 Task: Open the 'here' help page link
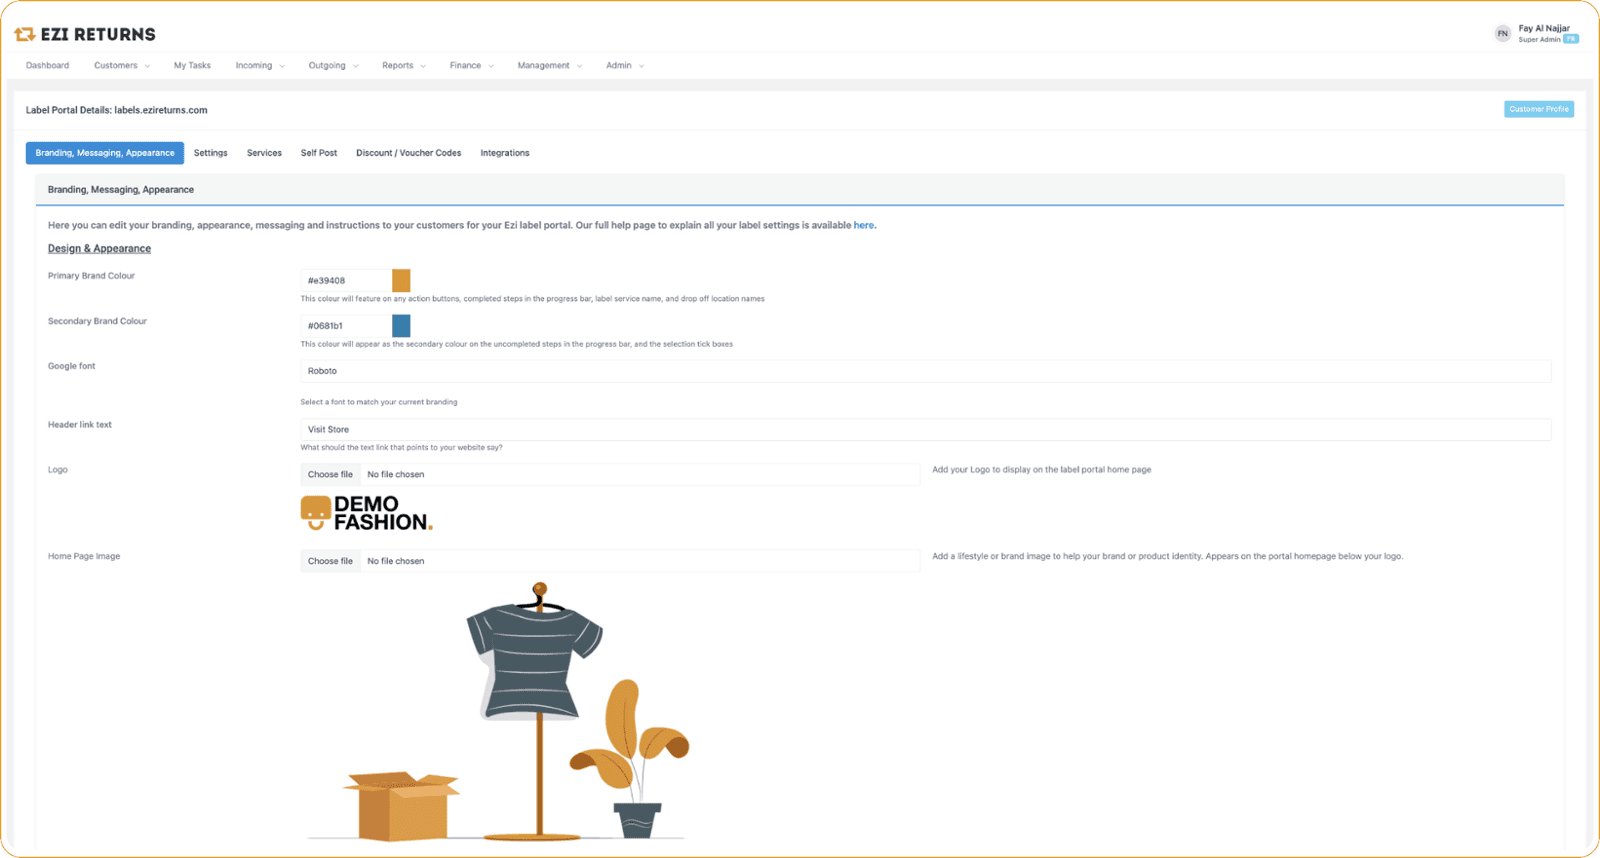point(863,226)
